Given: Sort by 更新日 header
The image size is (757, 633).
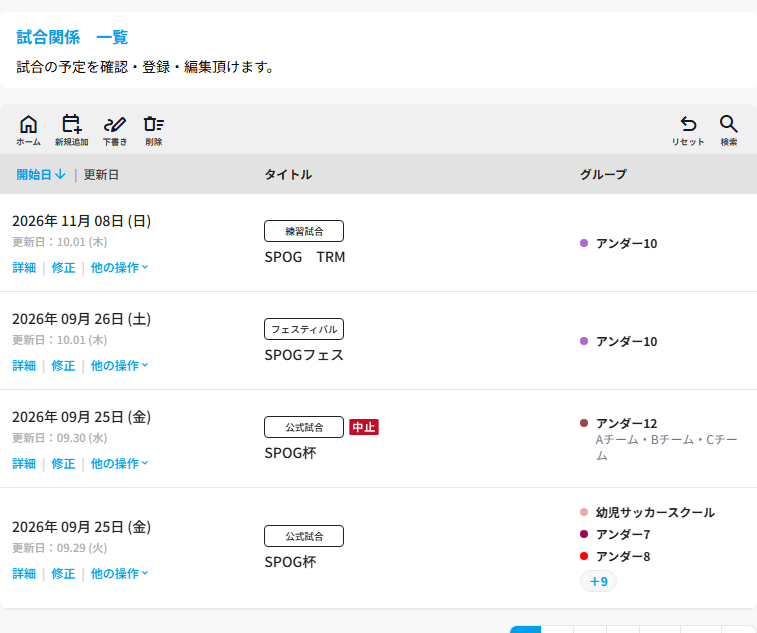Looking at the screenshot, I should 101,174.
